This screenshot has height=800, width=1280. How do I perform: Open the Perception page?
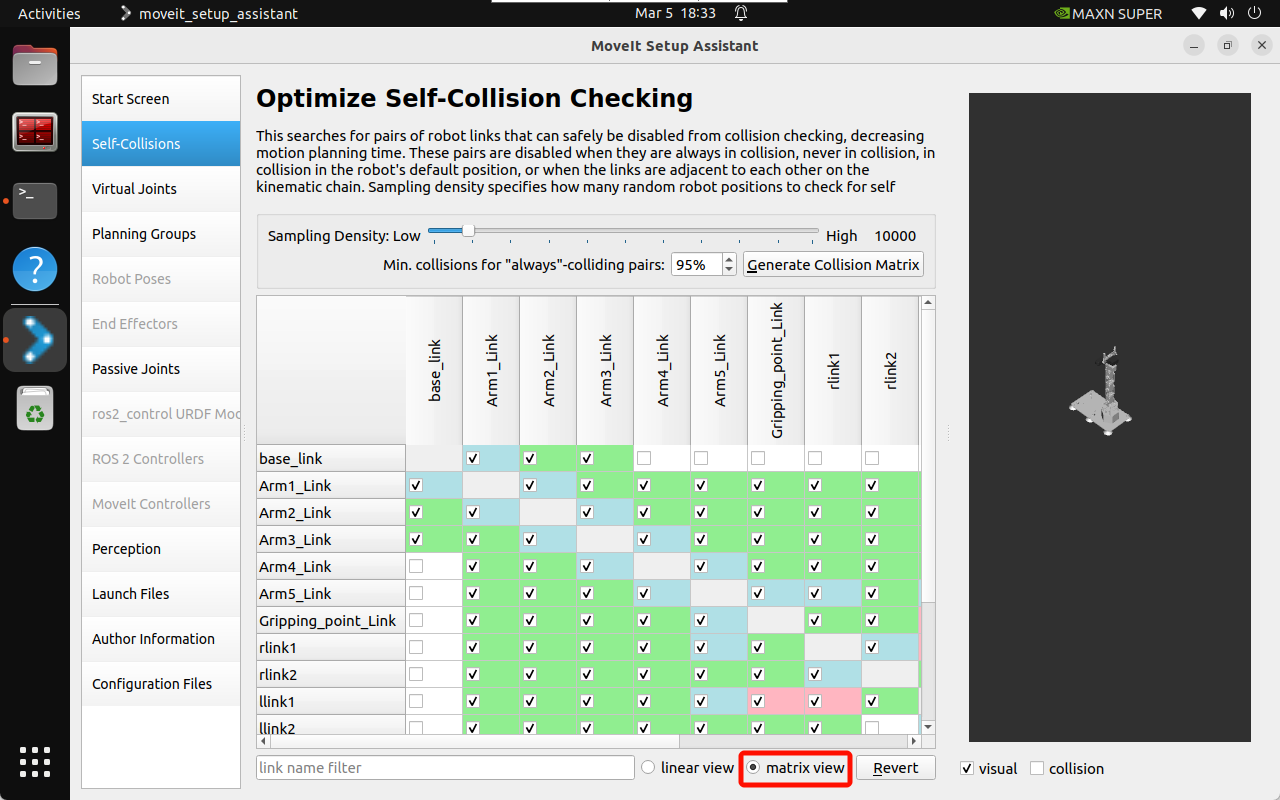pyautogui.click(x=161, y=549)
